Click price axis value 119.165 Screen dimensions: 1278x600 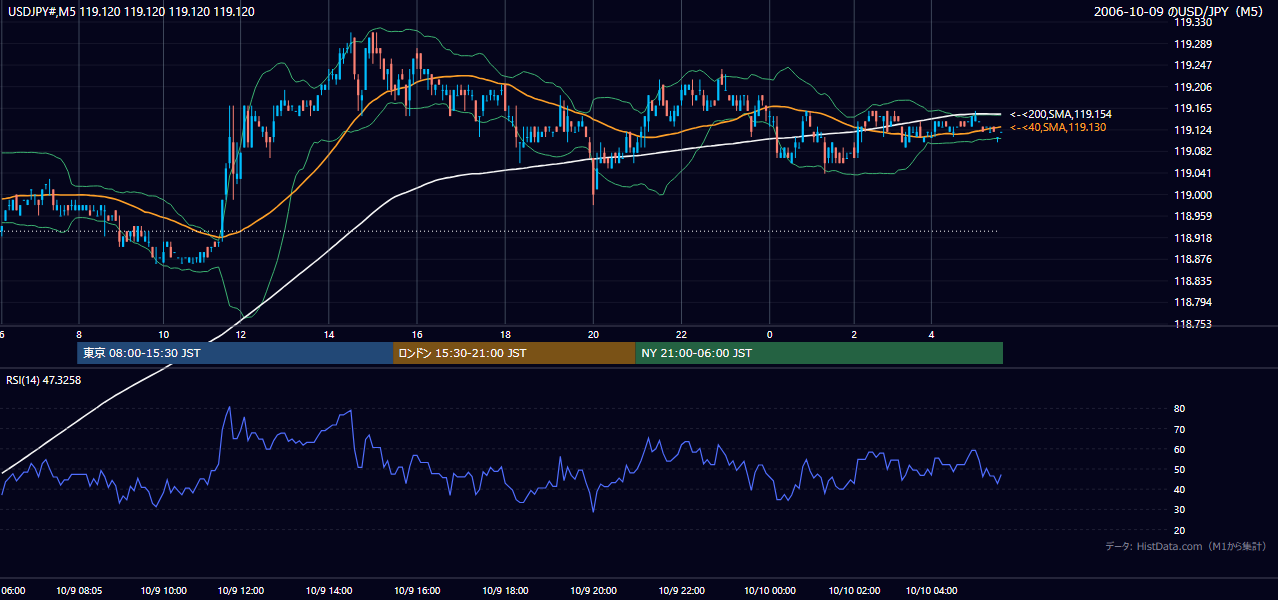1193,108
